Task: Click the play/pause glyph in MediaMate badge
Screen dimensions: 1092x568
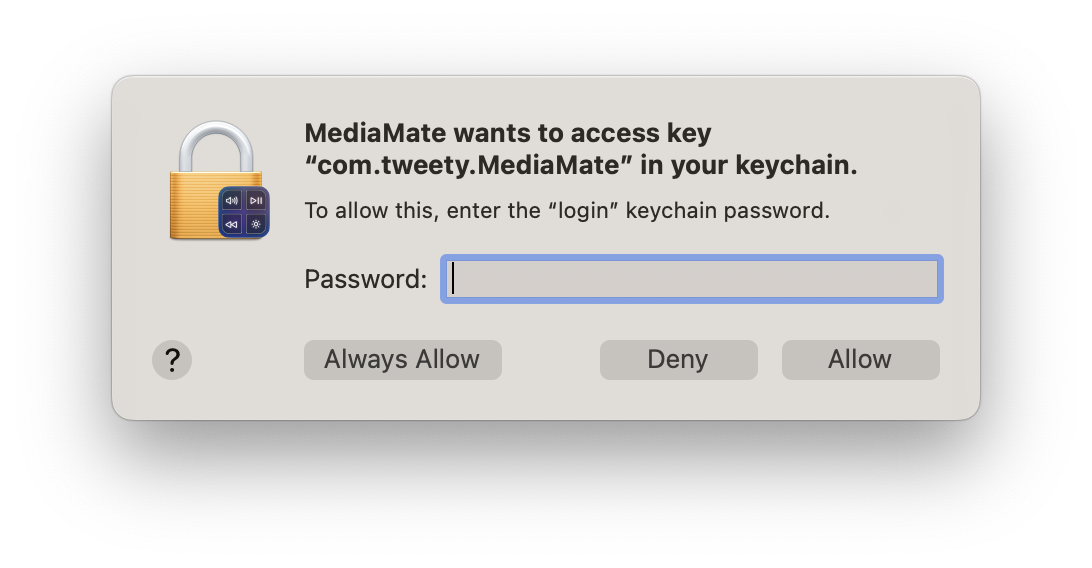Action: click(256, 200)
